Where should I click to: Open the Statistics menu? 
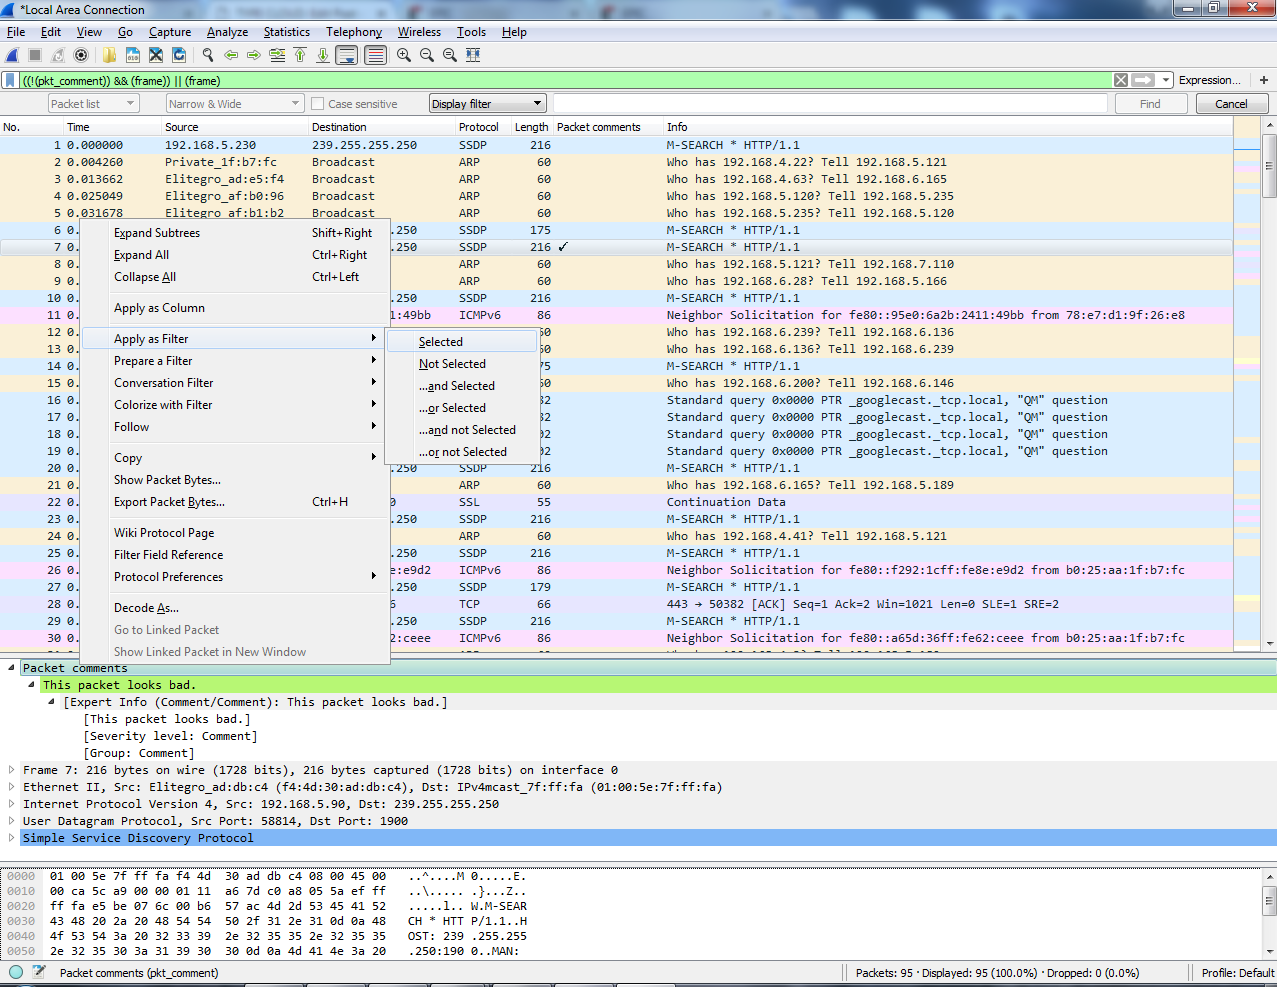click(286, 32)
